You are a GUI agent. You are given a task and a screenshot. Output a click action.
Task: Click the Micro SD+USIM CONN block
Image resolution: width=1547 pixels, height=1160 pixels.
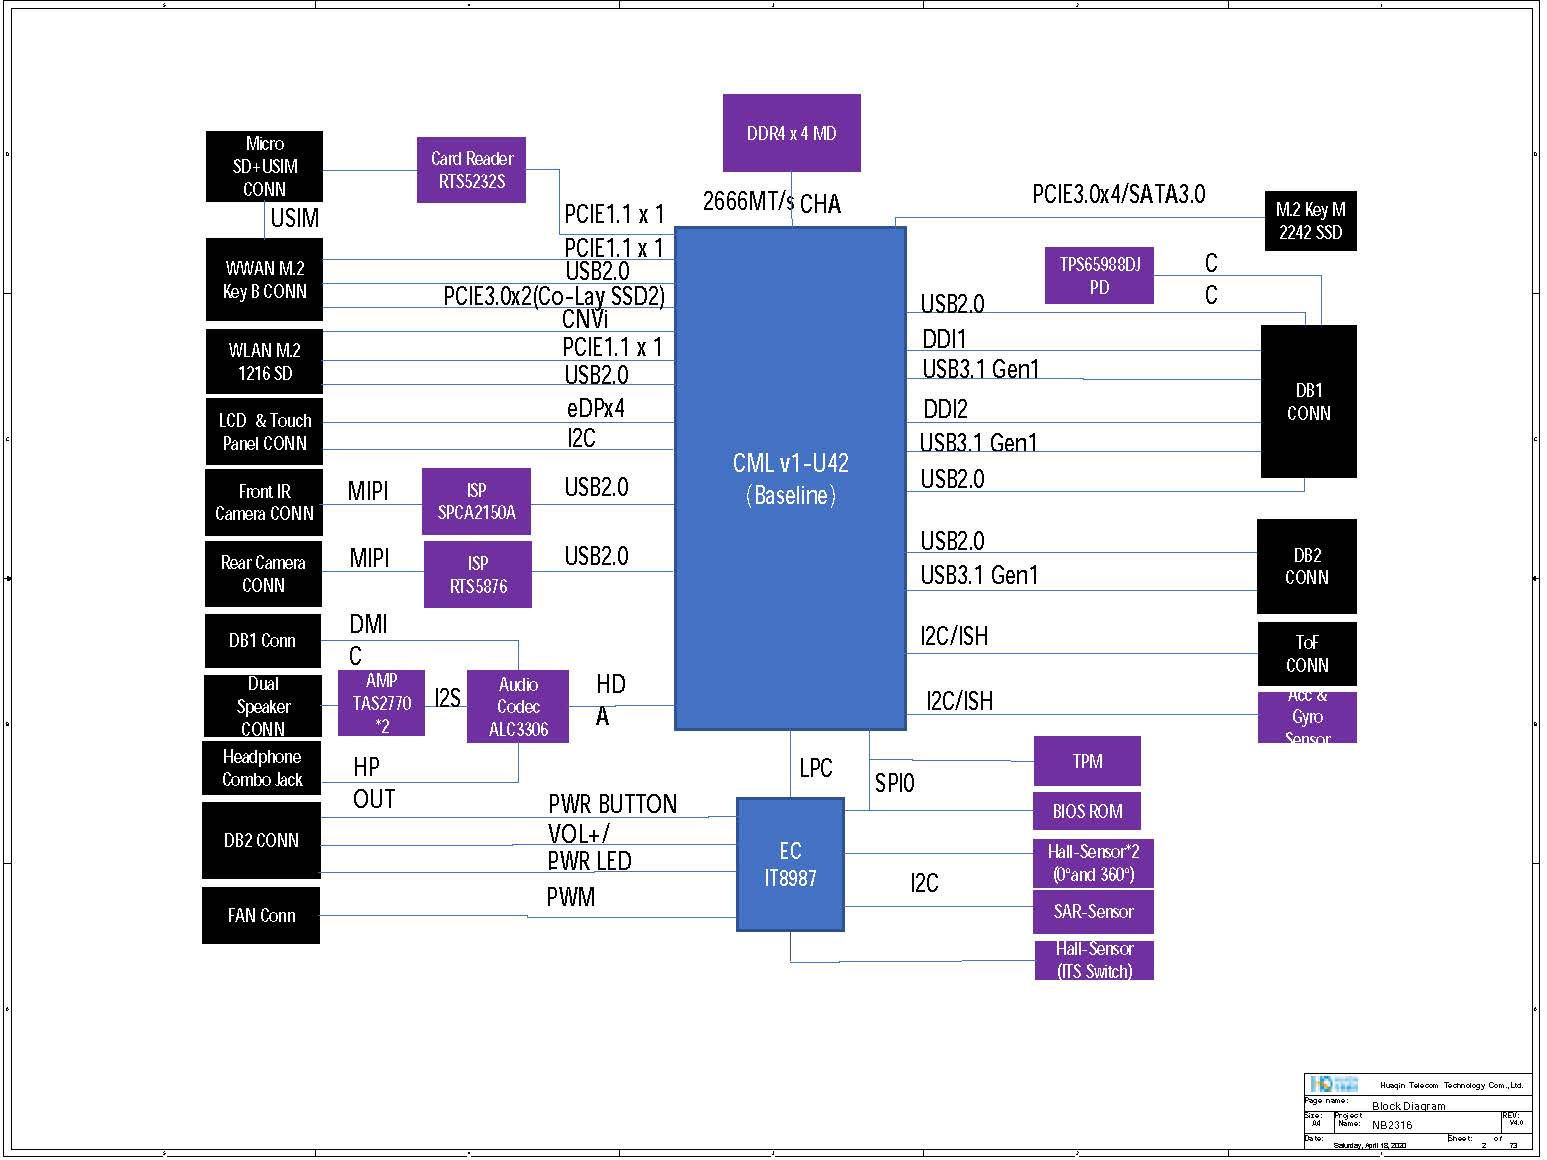point(264,166)
